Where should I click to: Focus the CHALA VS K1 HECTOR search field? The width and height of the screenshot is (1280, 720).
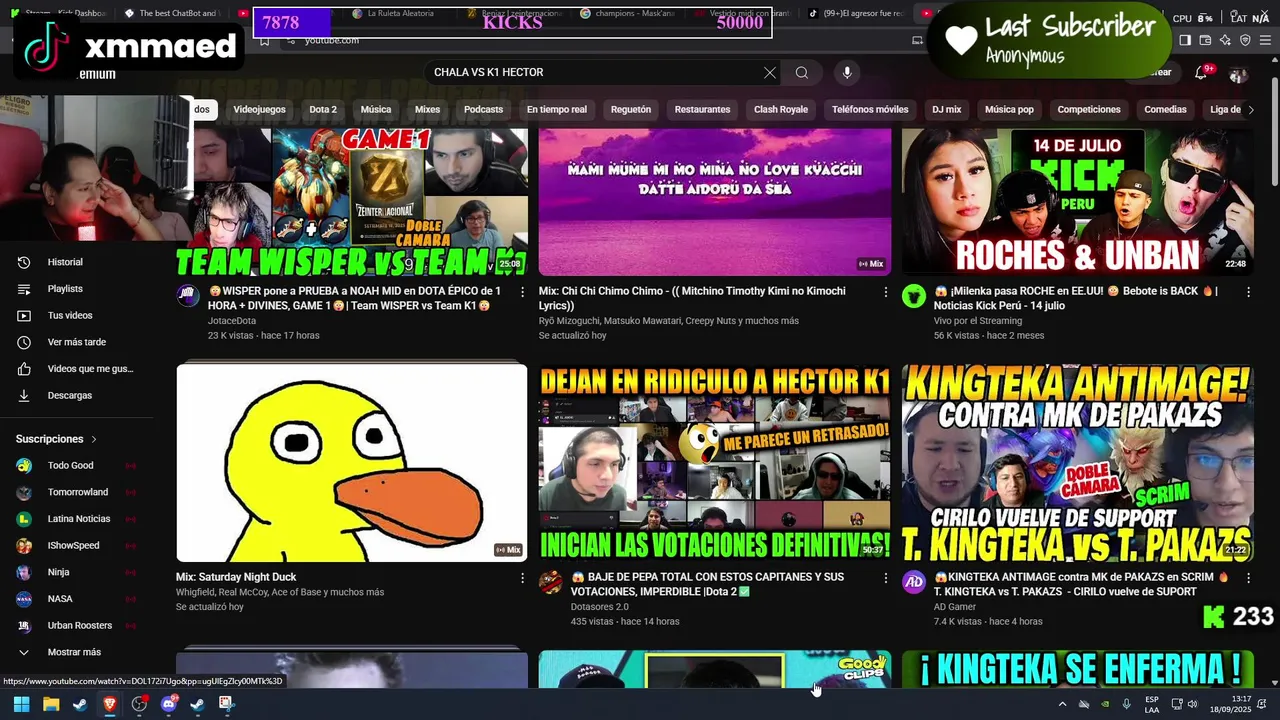tap(595, 73)
